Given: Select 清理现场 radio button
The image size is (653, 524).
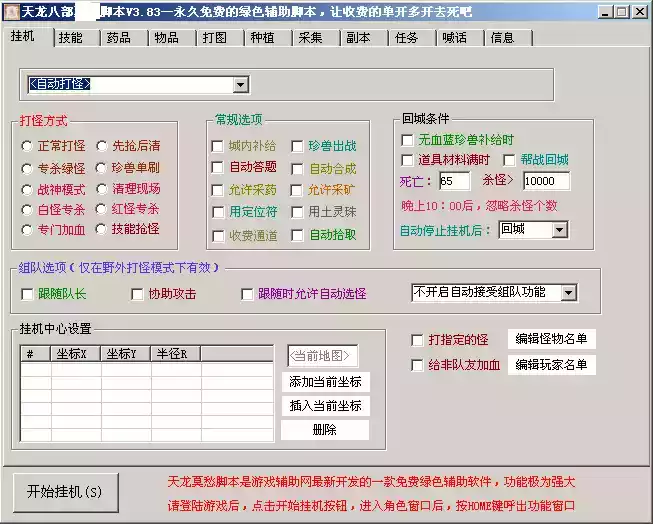Looking at the screenshot, I should (102, 189).
